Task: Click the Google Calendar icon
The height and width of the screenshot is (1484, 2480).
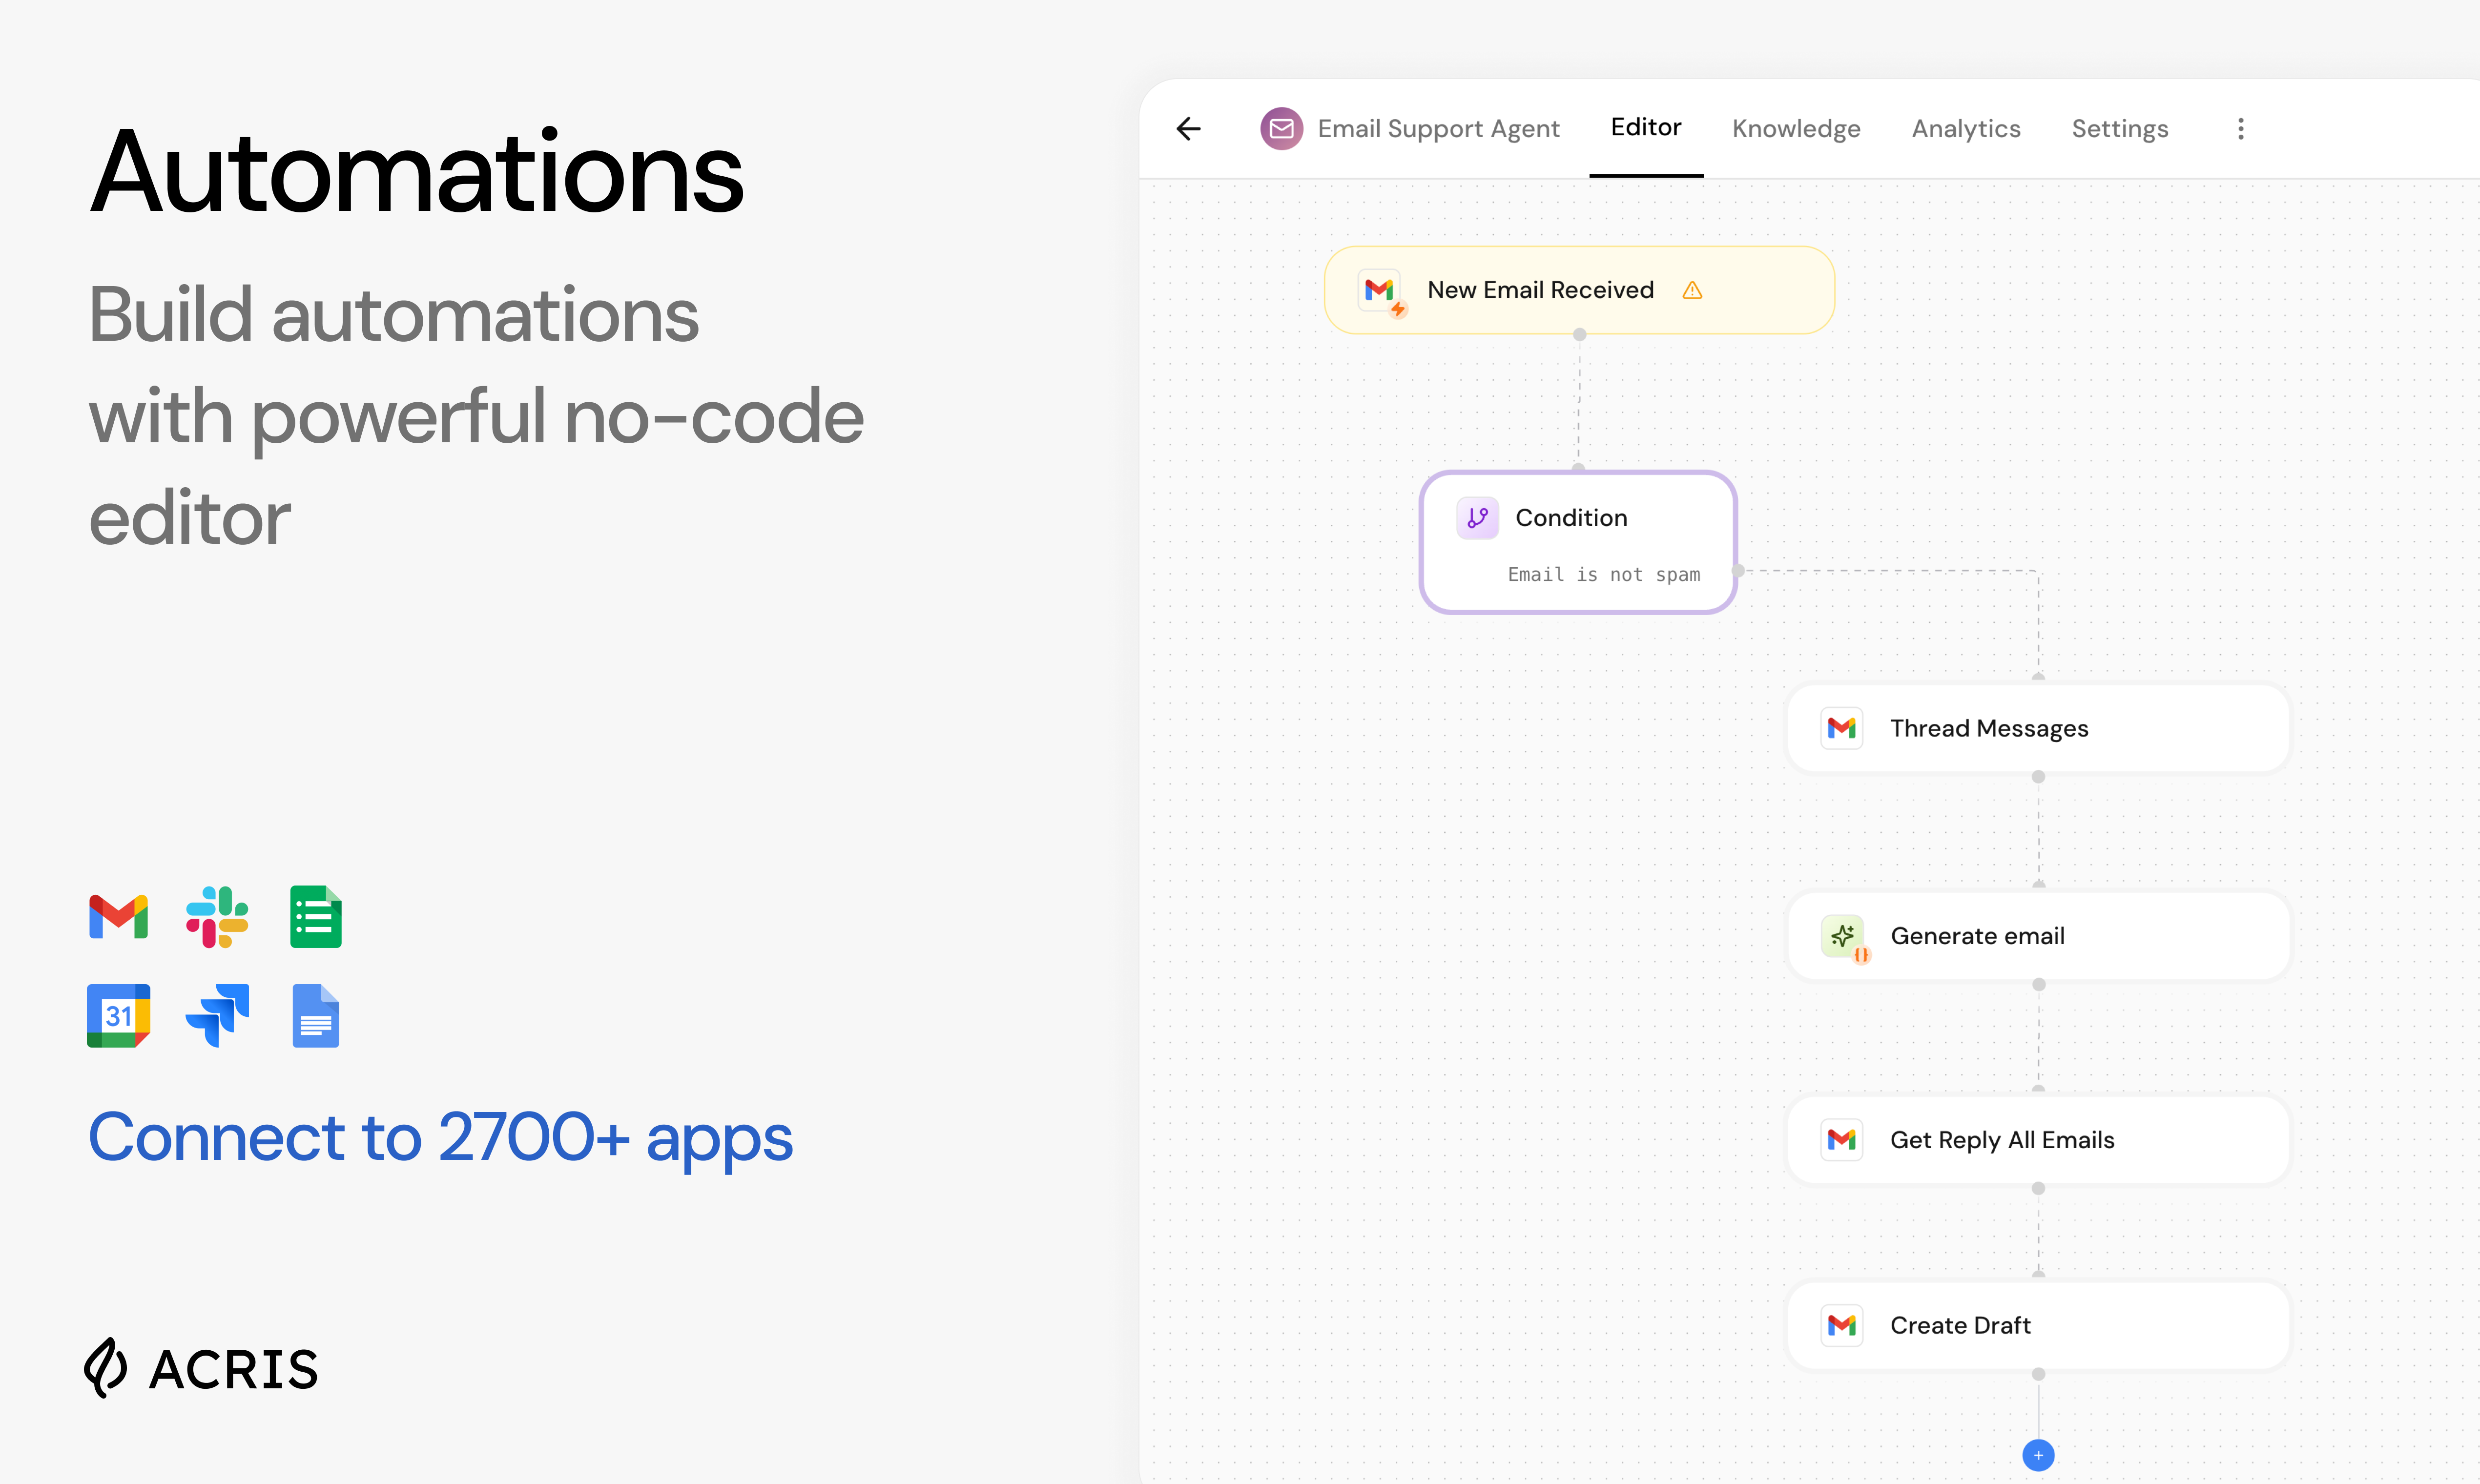Action: (x=118, y=1016)
